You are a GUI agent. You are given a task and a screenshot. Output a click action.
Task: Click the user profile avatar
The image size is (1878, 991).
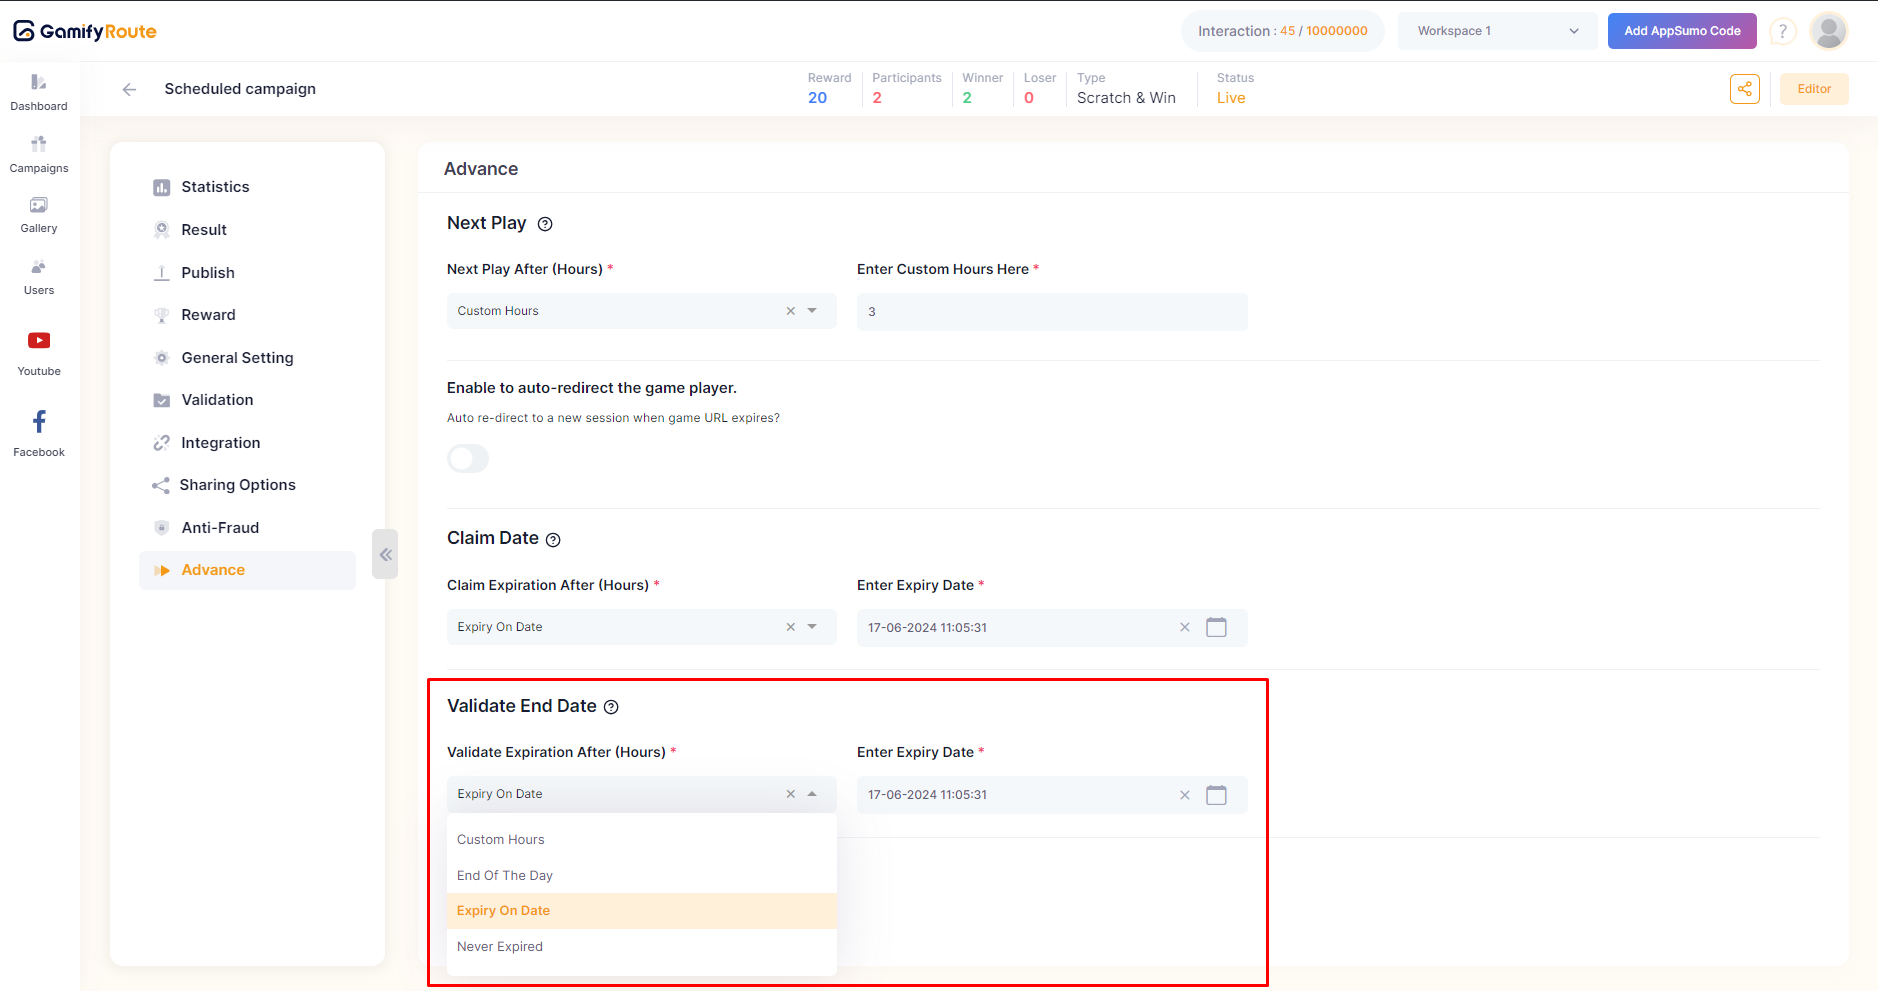[1828, 31]
